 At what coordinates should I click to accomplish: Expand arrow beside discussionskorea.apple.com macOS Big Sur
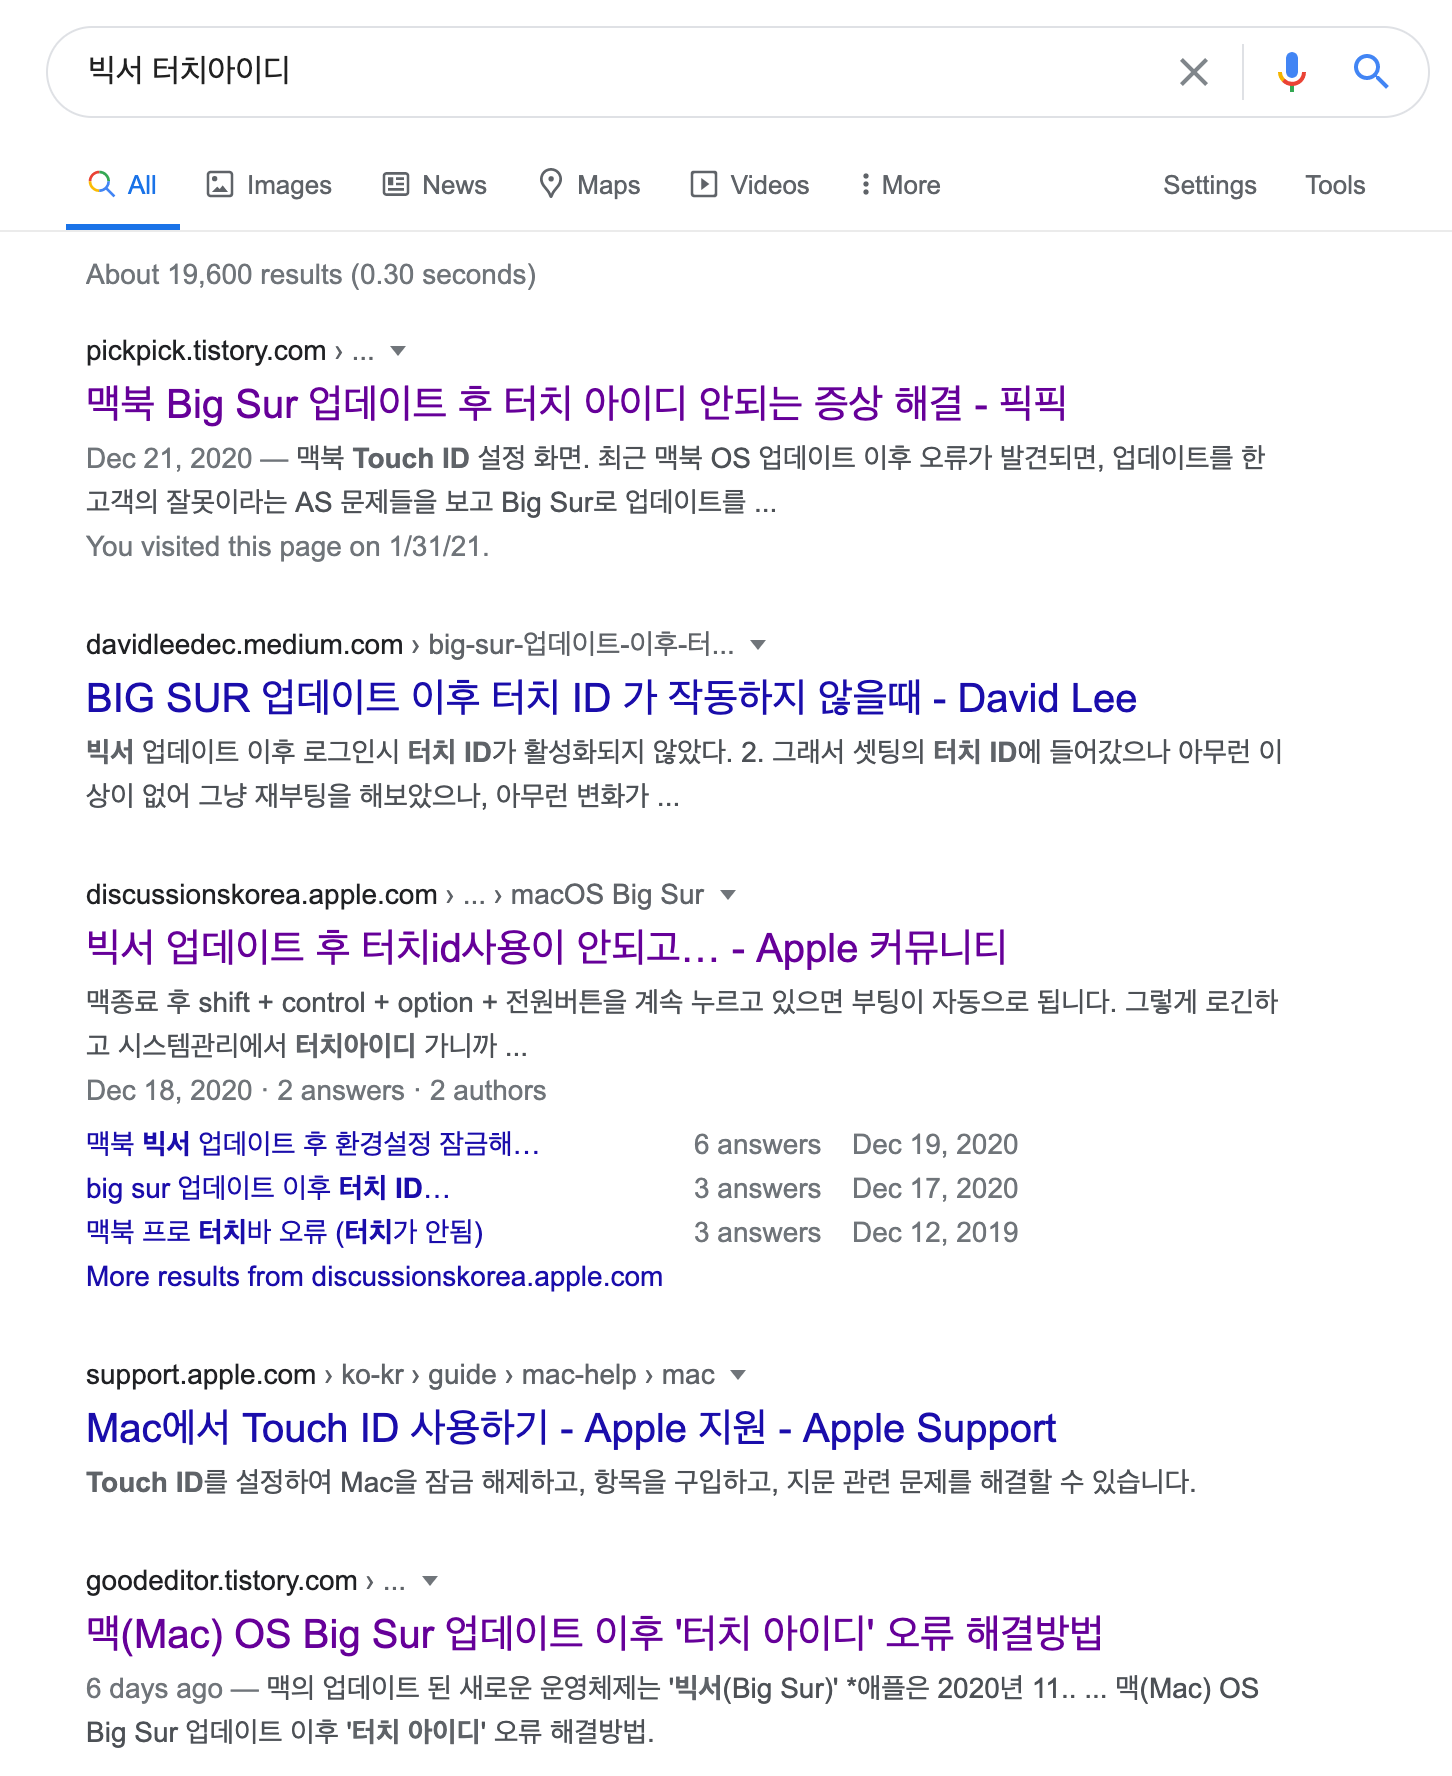pos(728,895)
